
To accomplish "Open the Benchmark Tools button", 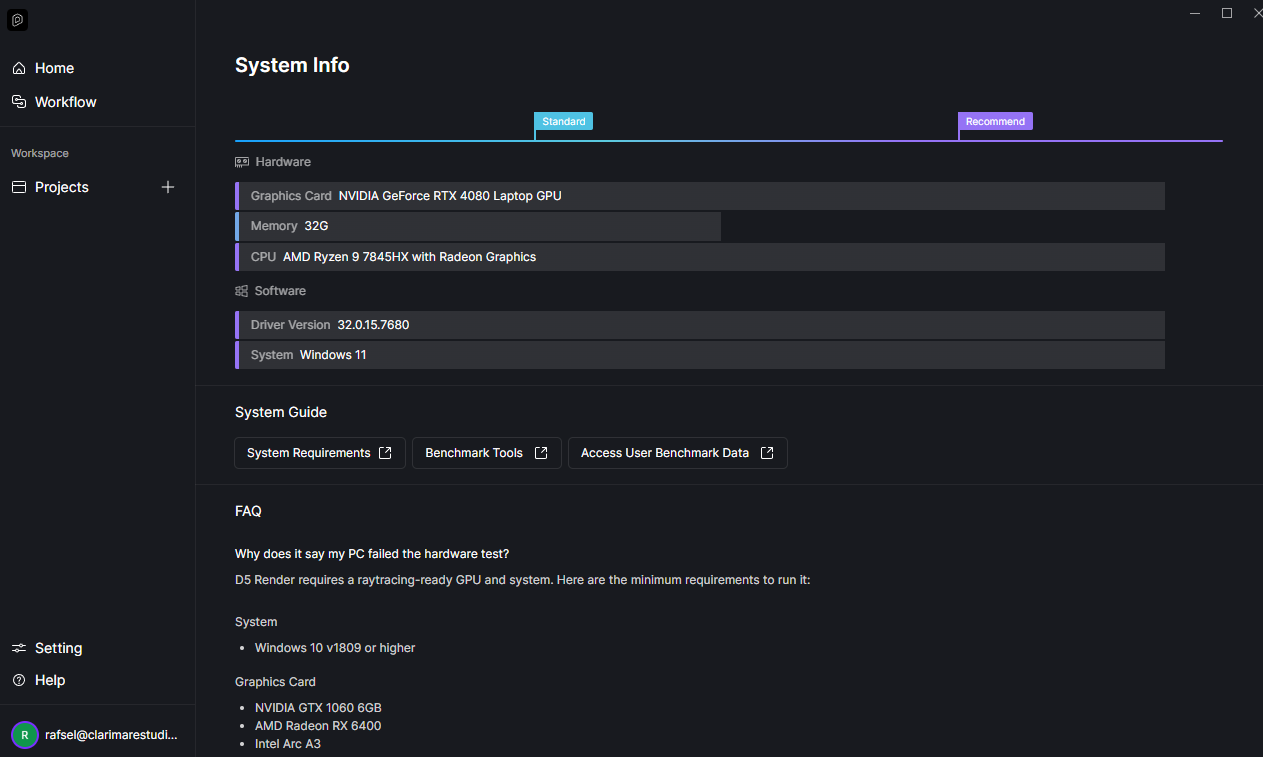I will [487, 453].
